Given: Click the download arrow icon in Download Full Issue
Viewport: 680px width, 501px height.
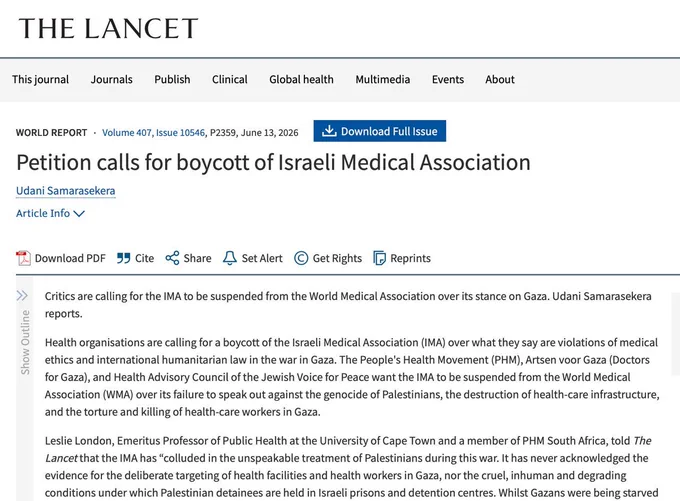Looking at the screenshot, I should point(329,131).
